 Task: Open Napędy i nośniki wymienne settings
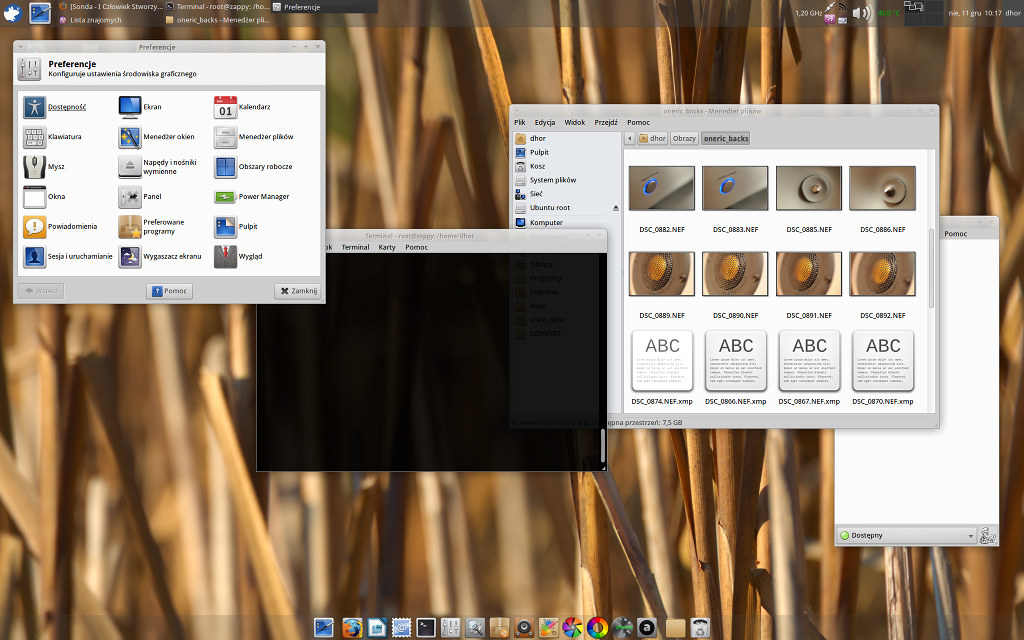pyautogui.click(x=157, y=167)
